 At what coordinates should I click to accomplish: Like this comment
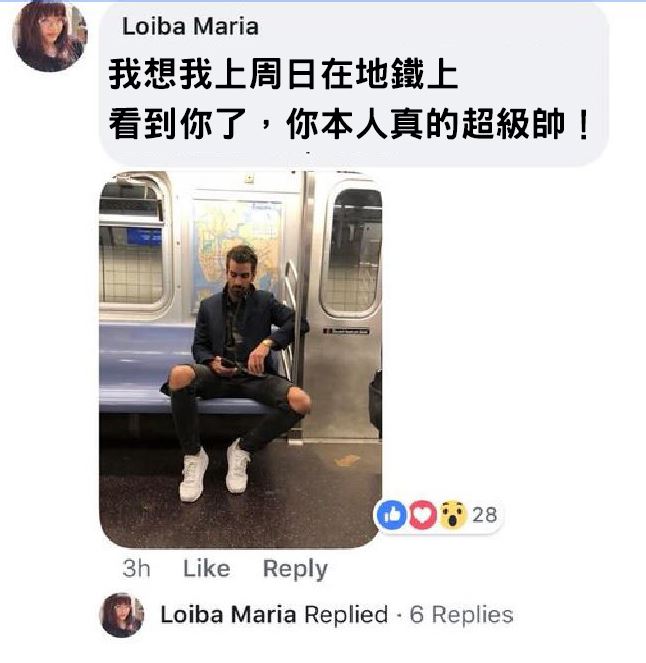[207, 568]
